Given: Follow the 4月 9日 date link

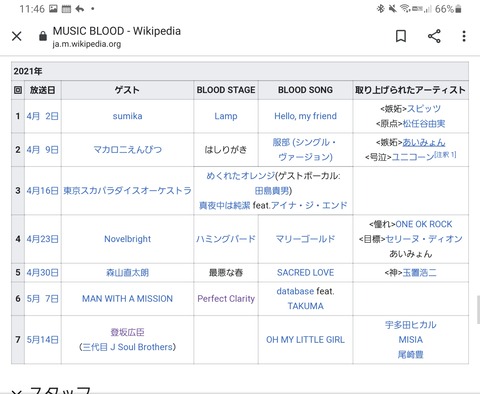Looking at the screenshot, I should [42, 149].
